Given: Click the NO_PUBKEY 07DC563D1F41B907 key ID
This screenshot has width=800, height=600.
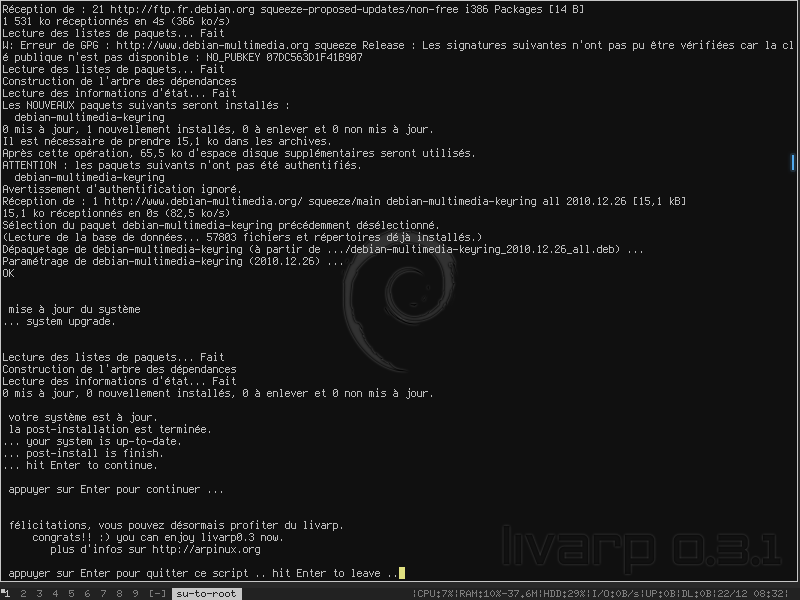Looking at the screenshot, I should 284,57.
